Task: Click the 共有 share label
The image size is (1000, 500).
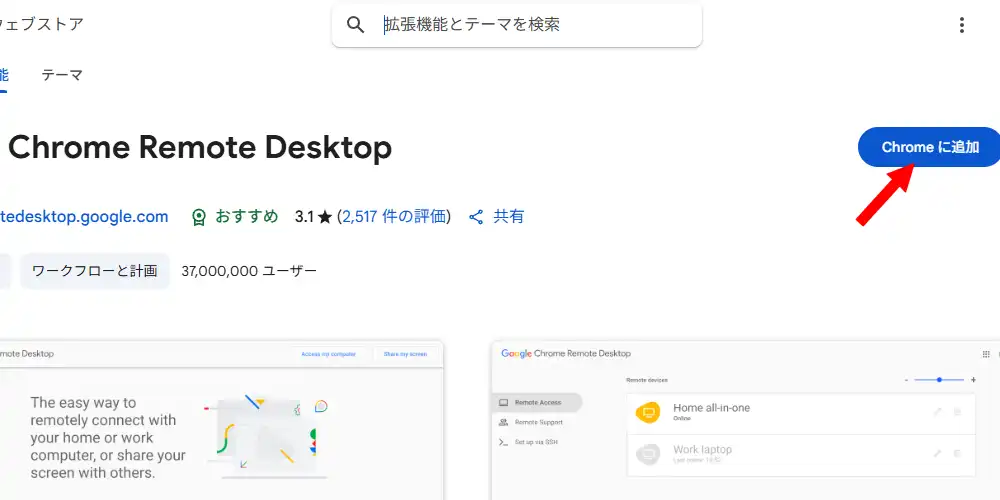Action: [x=508, y=217]
